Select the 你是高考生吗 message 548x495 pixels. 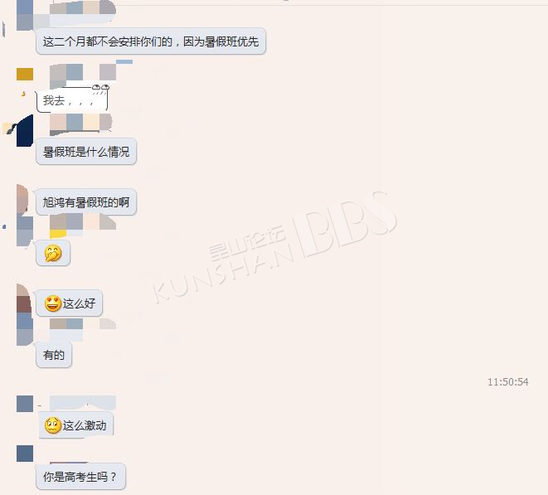(x=81, y=476)
